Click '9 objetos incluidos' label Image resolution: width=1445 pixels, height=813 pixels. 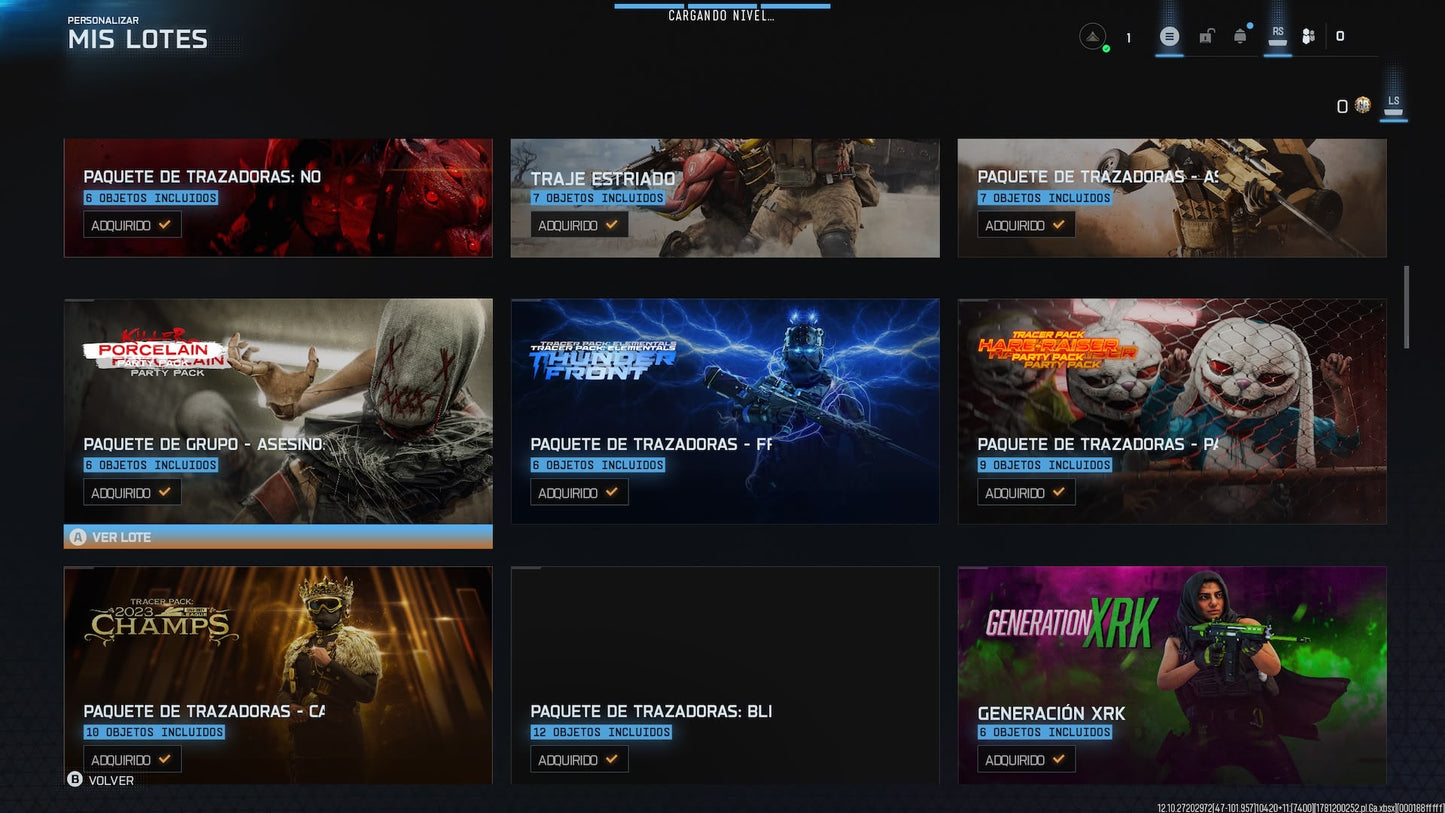1045,465
